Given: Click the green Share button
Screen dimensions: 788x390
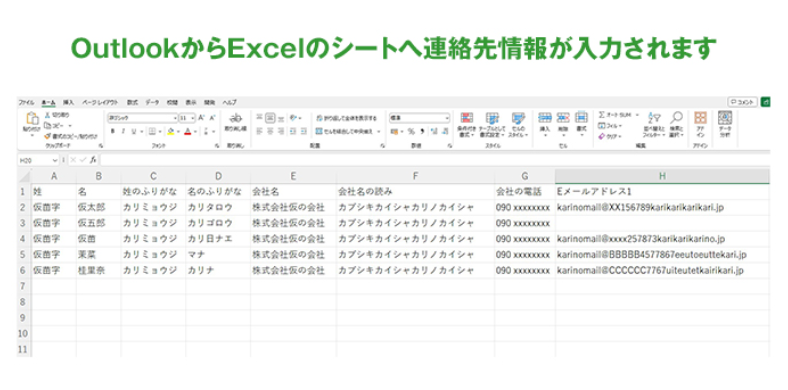Looking at the screenshot, I should pos(765,102).
